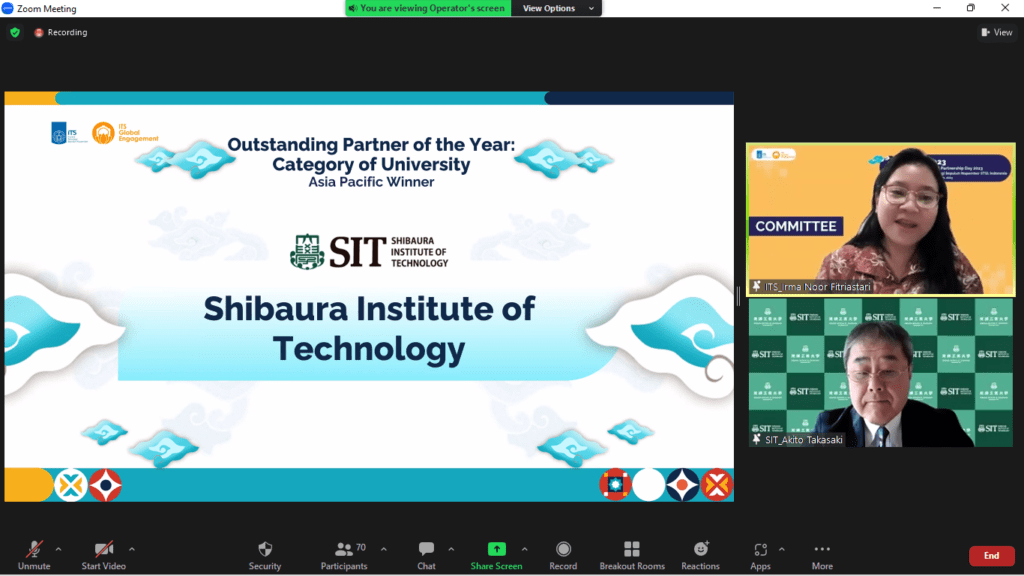1024x576 pixels.
Task: Click the green encryption shield icon
Action: coord(15,32)
